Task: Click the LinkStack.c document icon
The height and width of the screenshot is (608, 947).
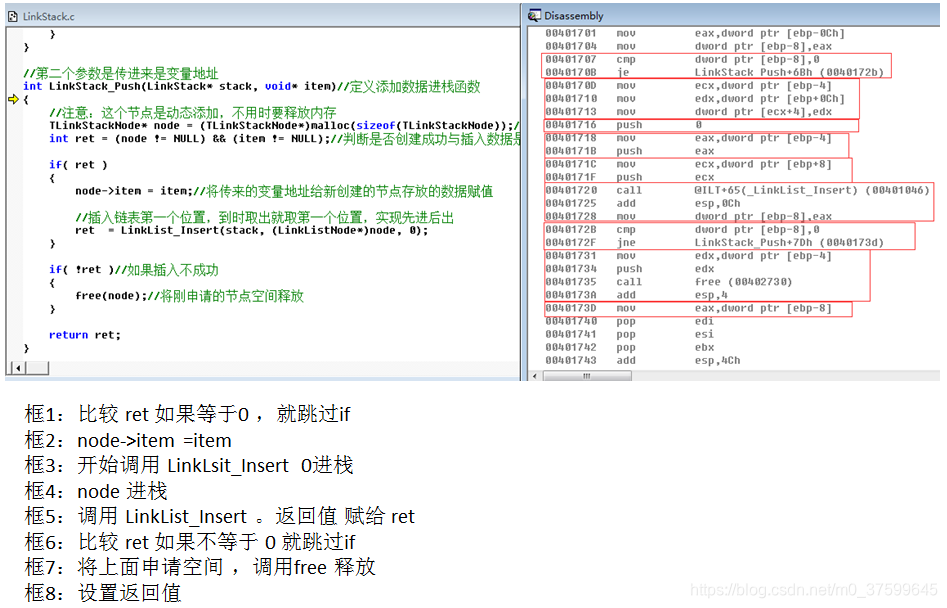Action: (13, 16)
